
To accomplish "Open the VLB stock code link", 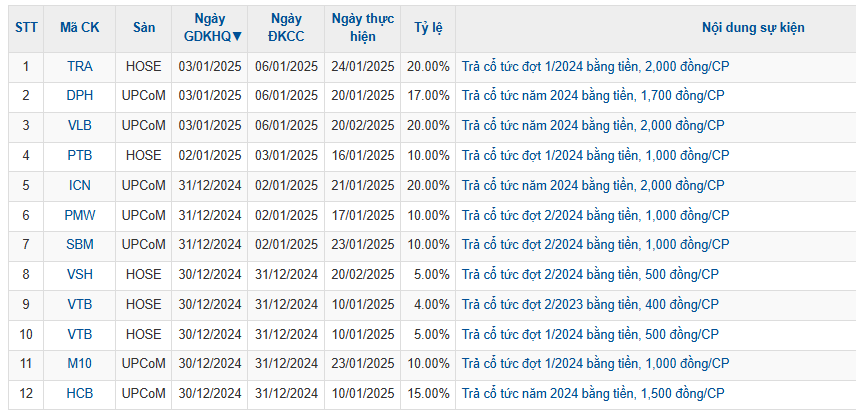I will [x=80, y=126].
